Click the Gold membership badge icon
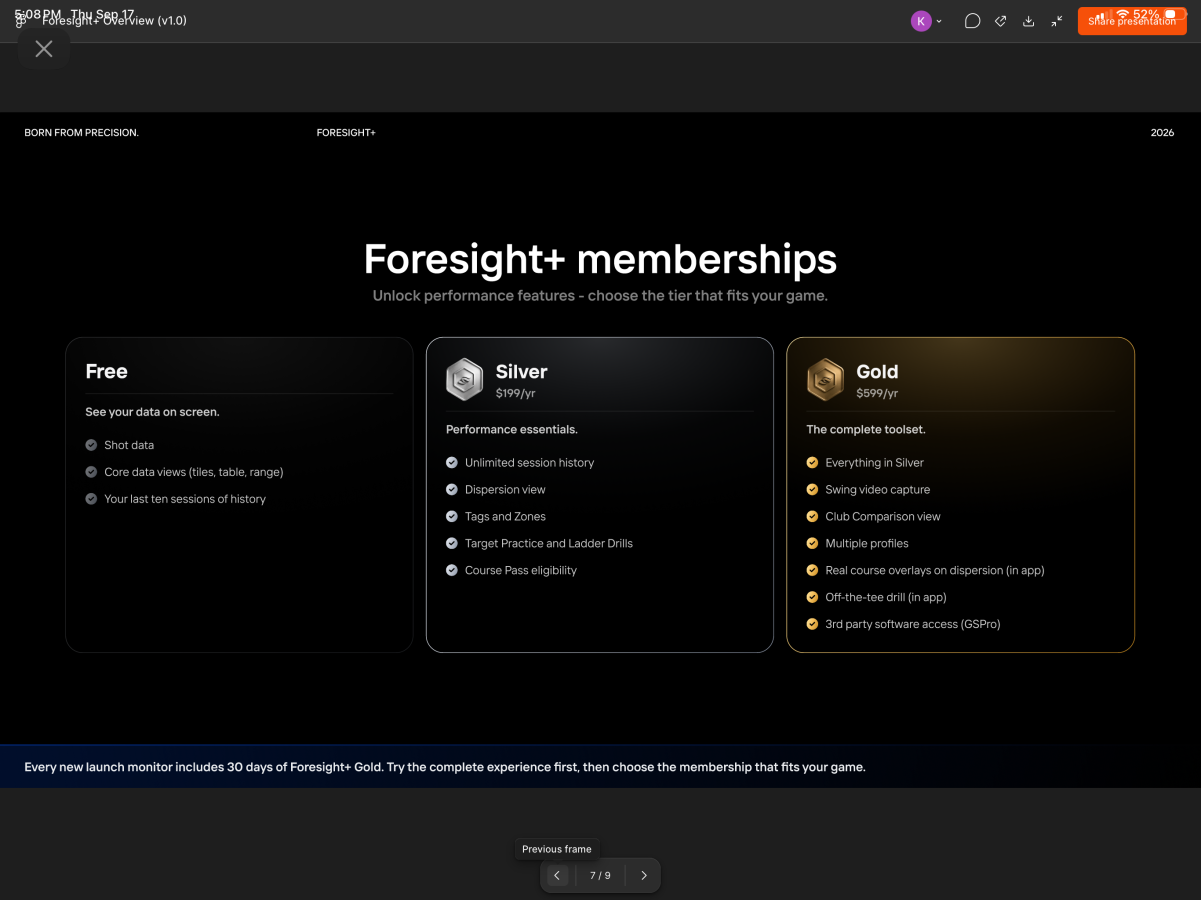This screenshot has width=1201, height=900. click(x=825, y=380)
